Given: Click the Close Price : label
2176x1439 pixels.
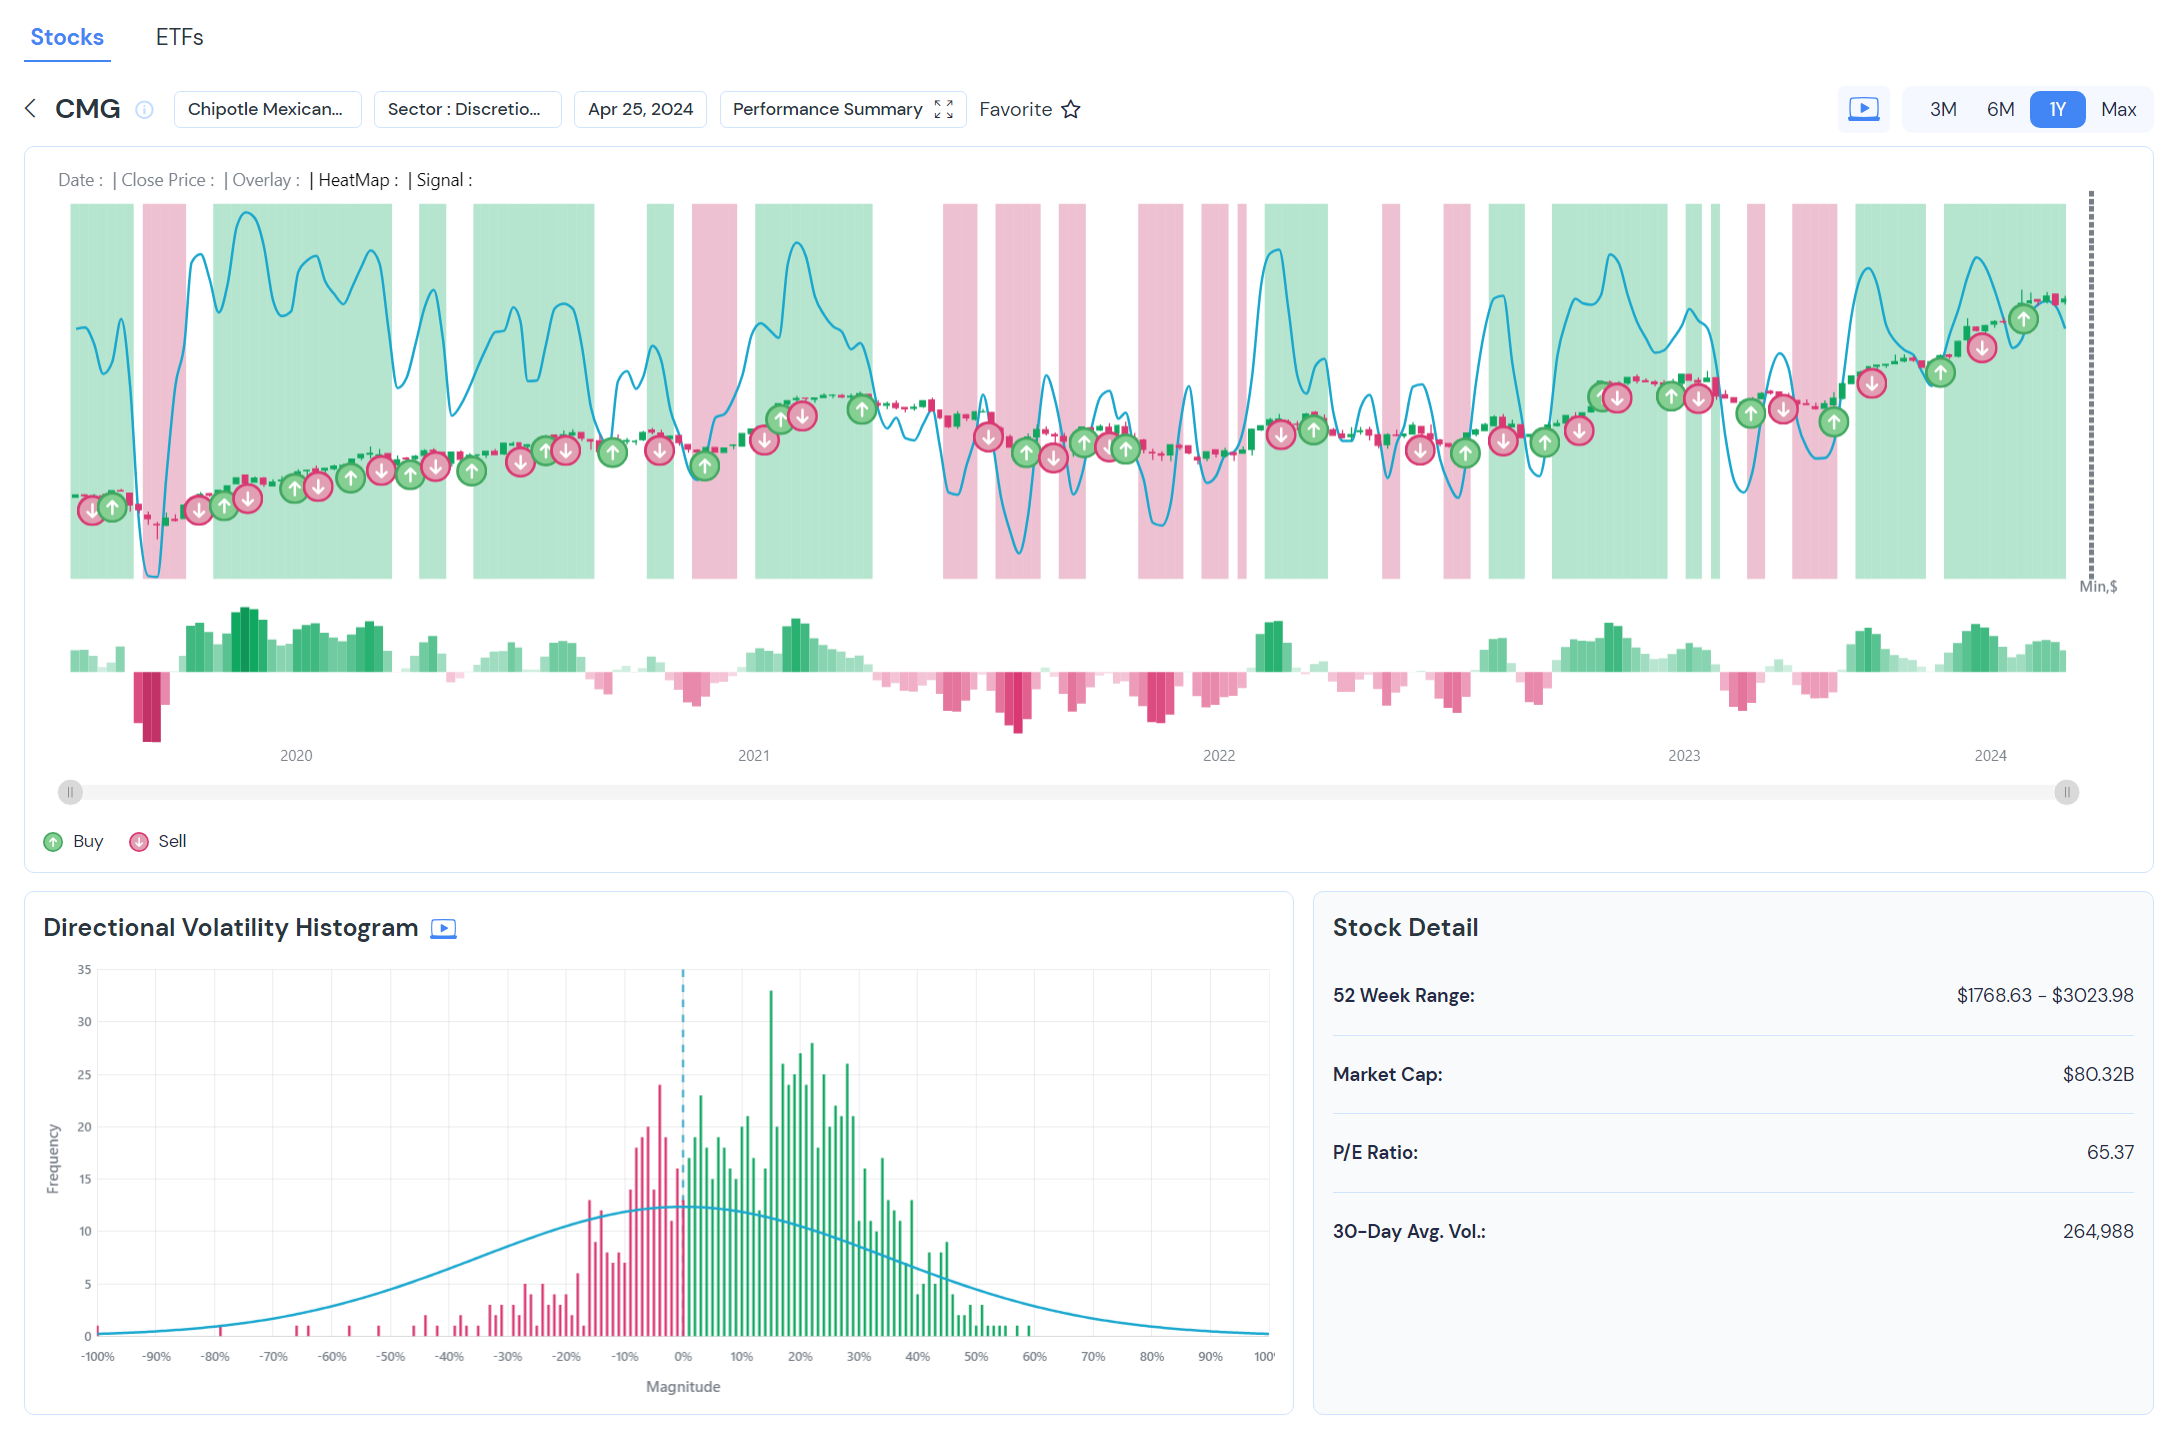Looking at the screenshot, I should 167,181.
